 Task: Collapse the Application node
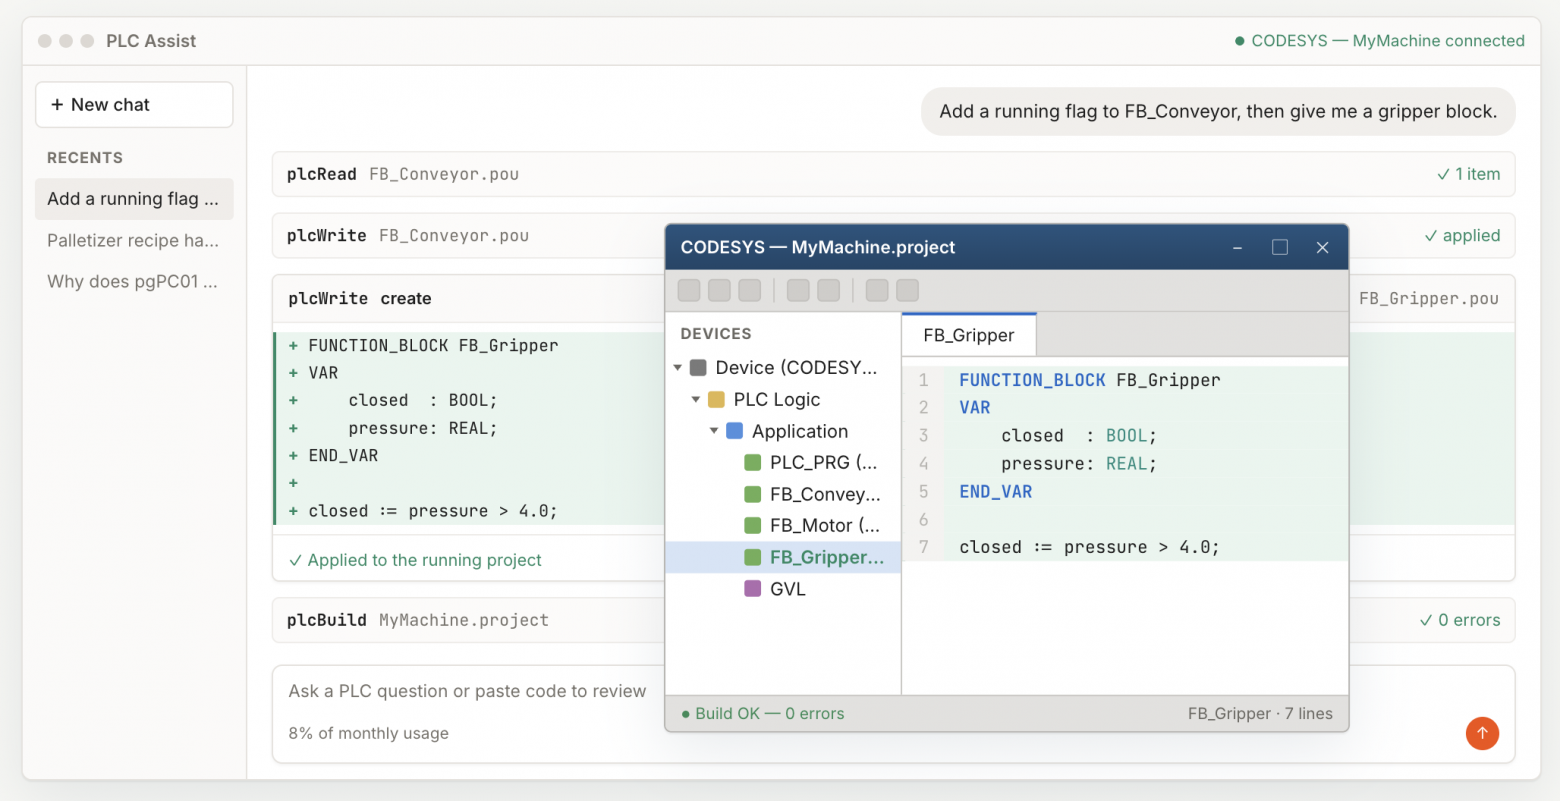(714, 431)
